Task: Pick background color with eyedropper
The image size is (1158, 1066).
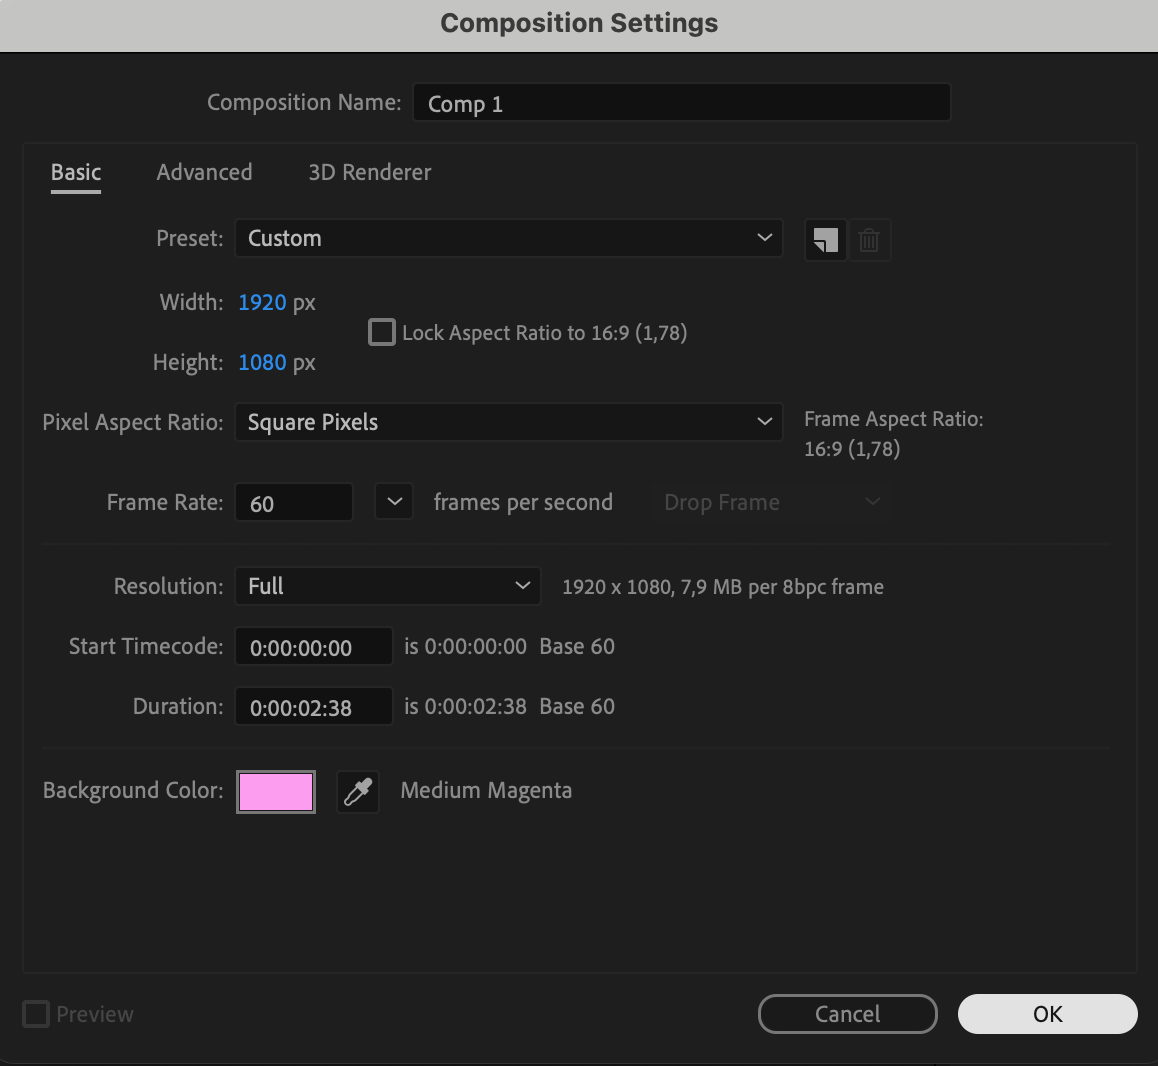Action: 358,792
